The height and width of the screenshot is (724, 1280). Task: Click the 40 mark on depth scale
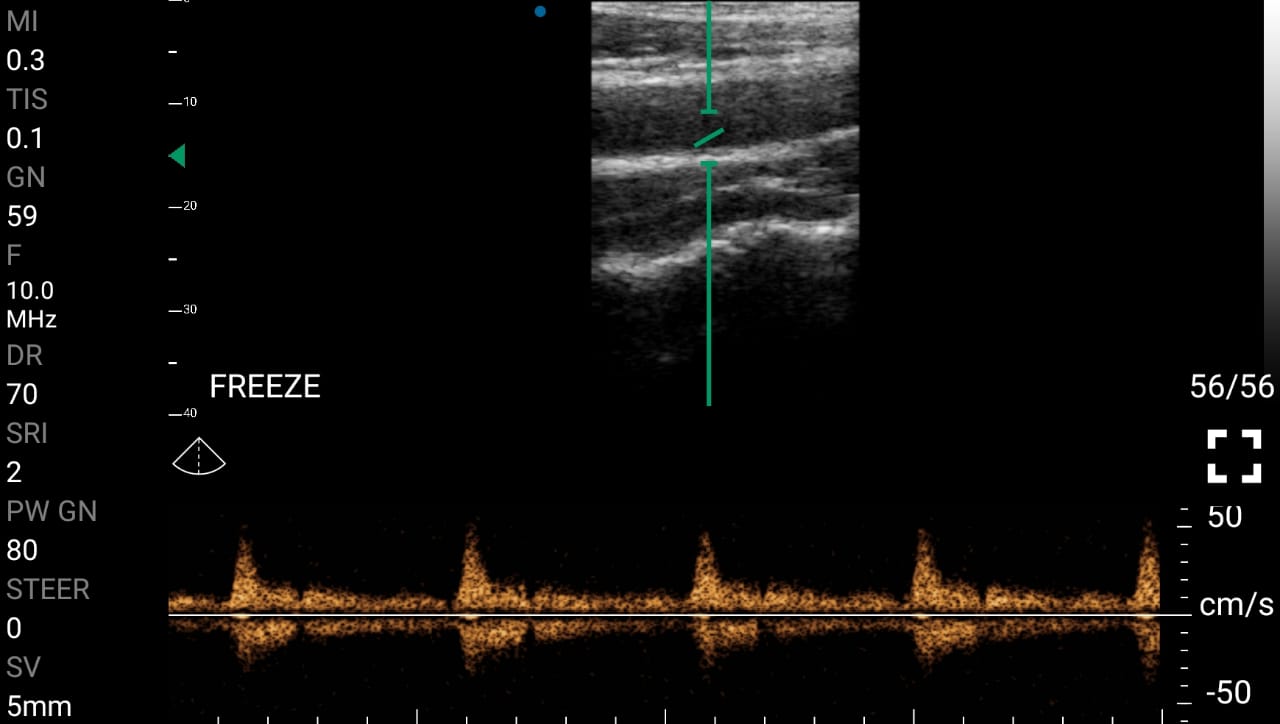189,413
